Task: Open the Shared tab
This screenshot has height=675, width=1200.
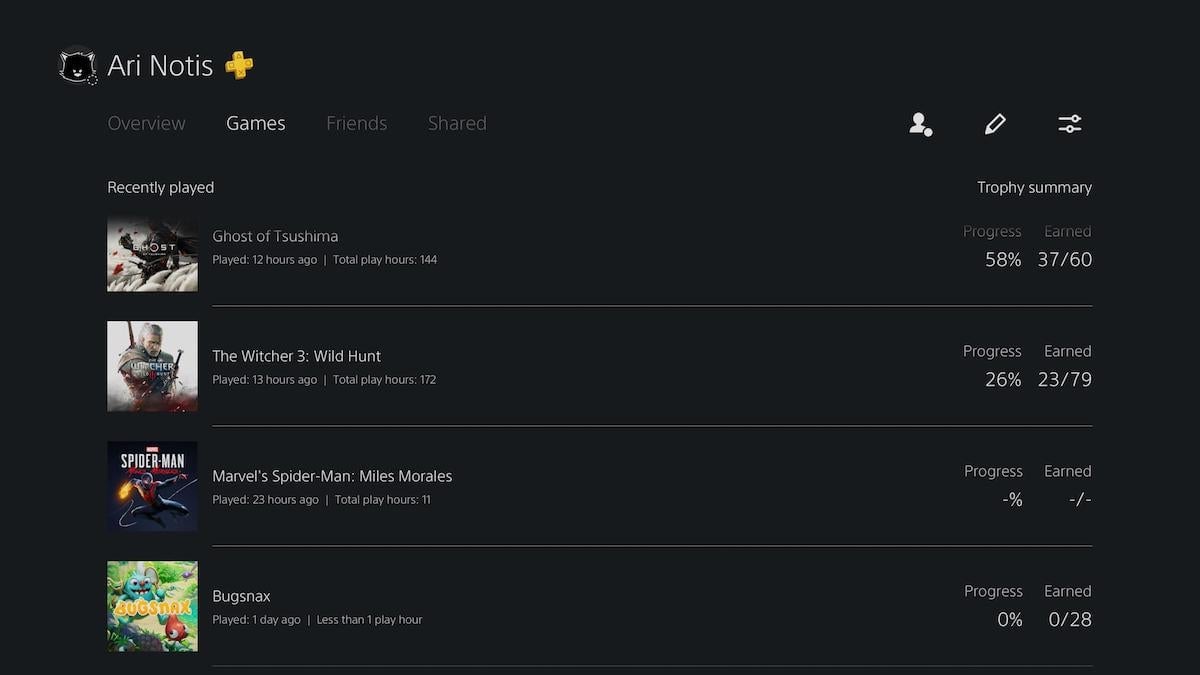Action: click(457, 122)
